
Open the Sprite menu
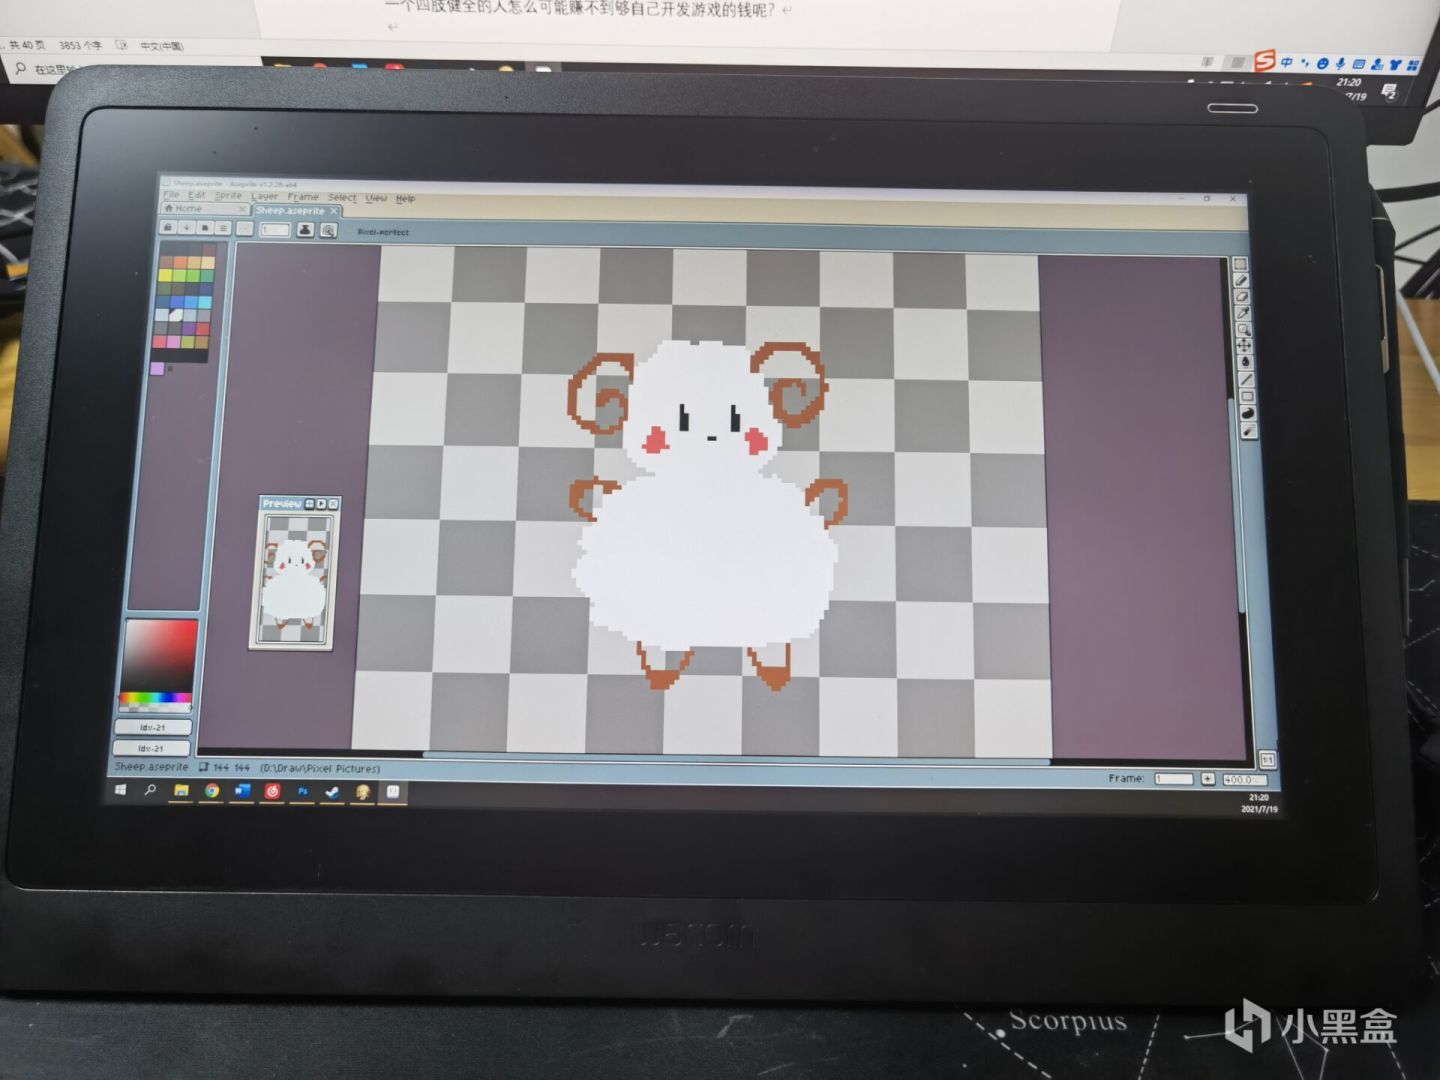pos(229,196)
